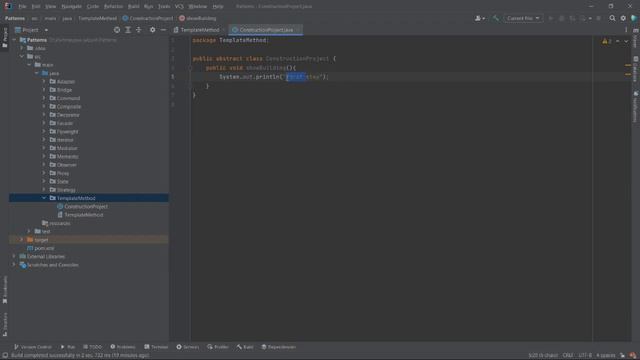Screen dimensions: 640x360
Task: Click CRLF line separator in status bar
Action: (568, 356)
